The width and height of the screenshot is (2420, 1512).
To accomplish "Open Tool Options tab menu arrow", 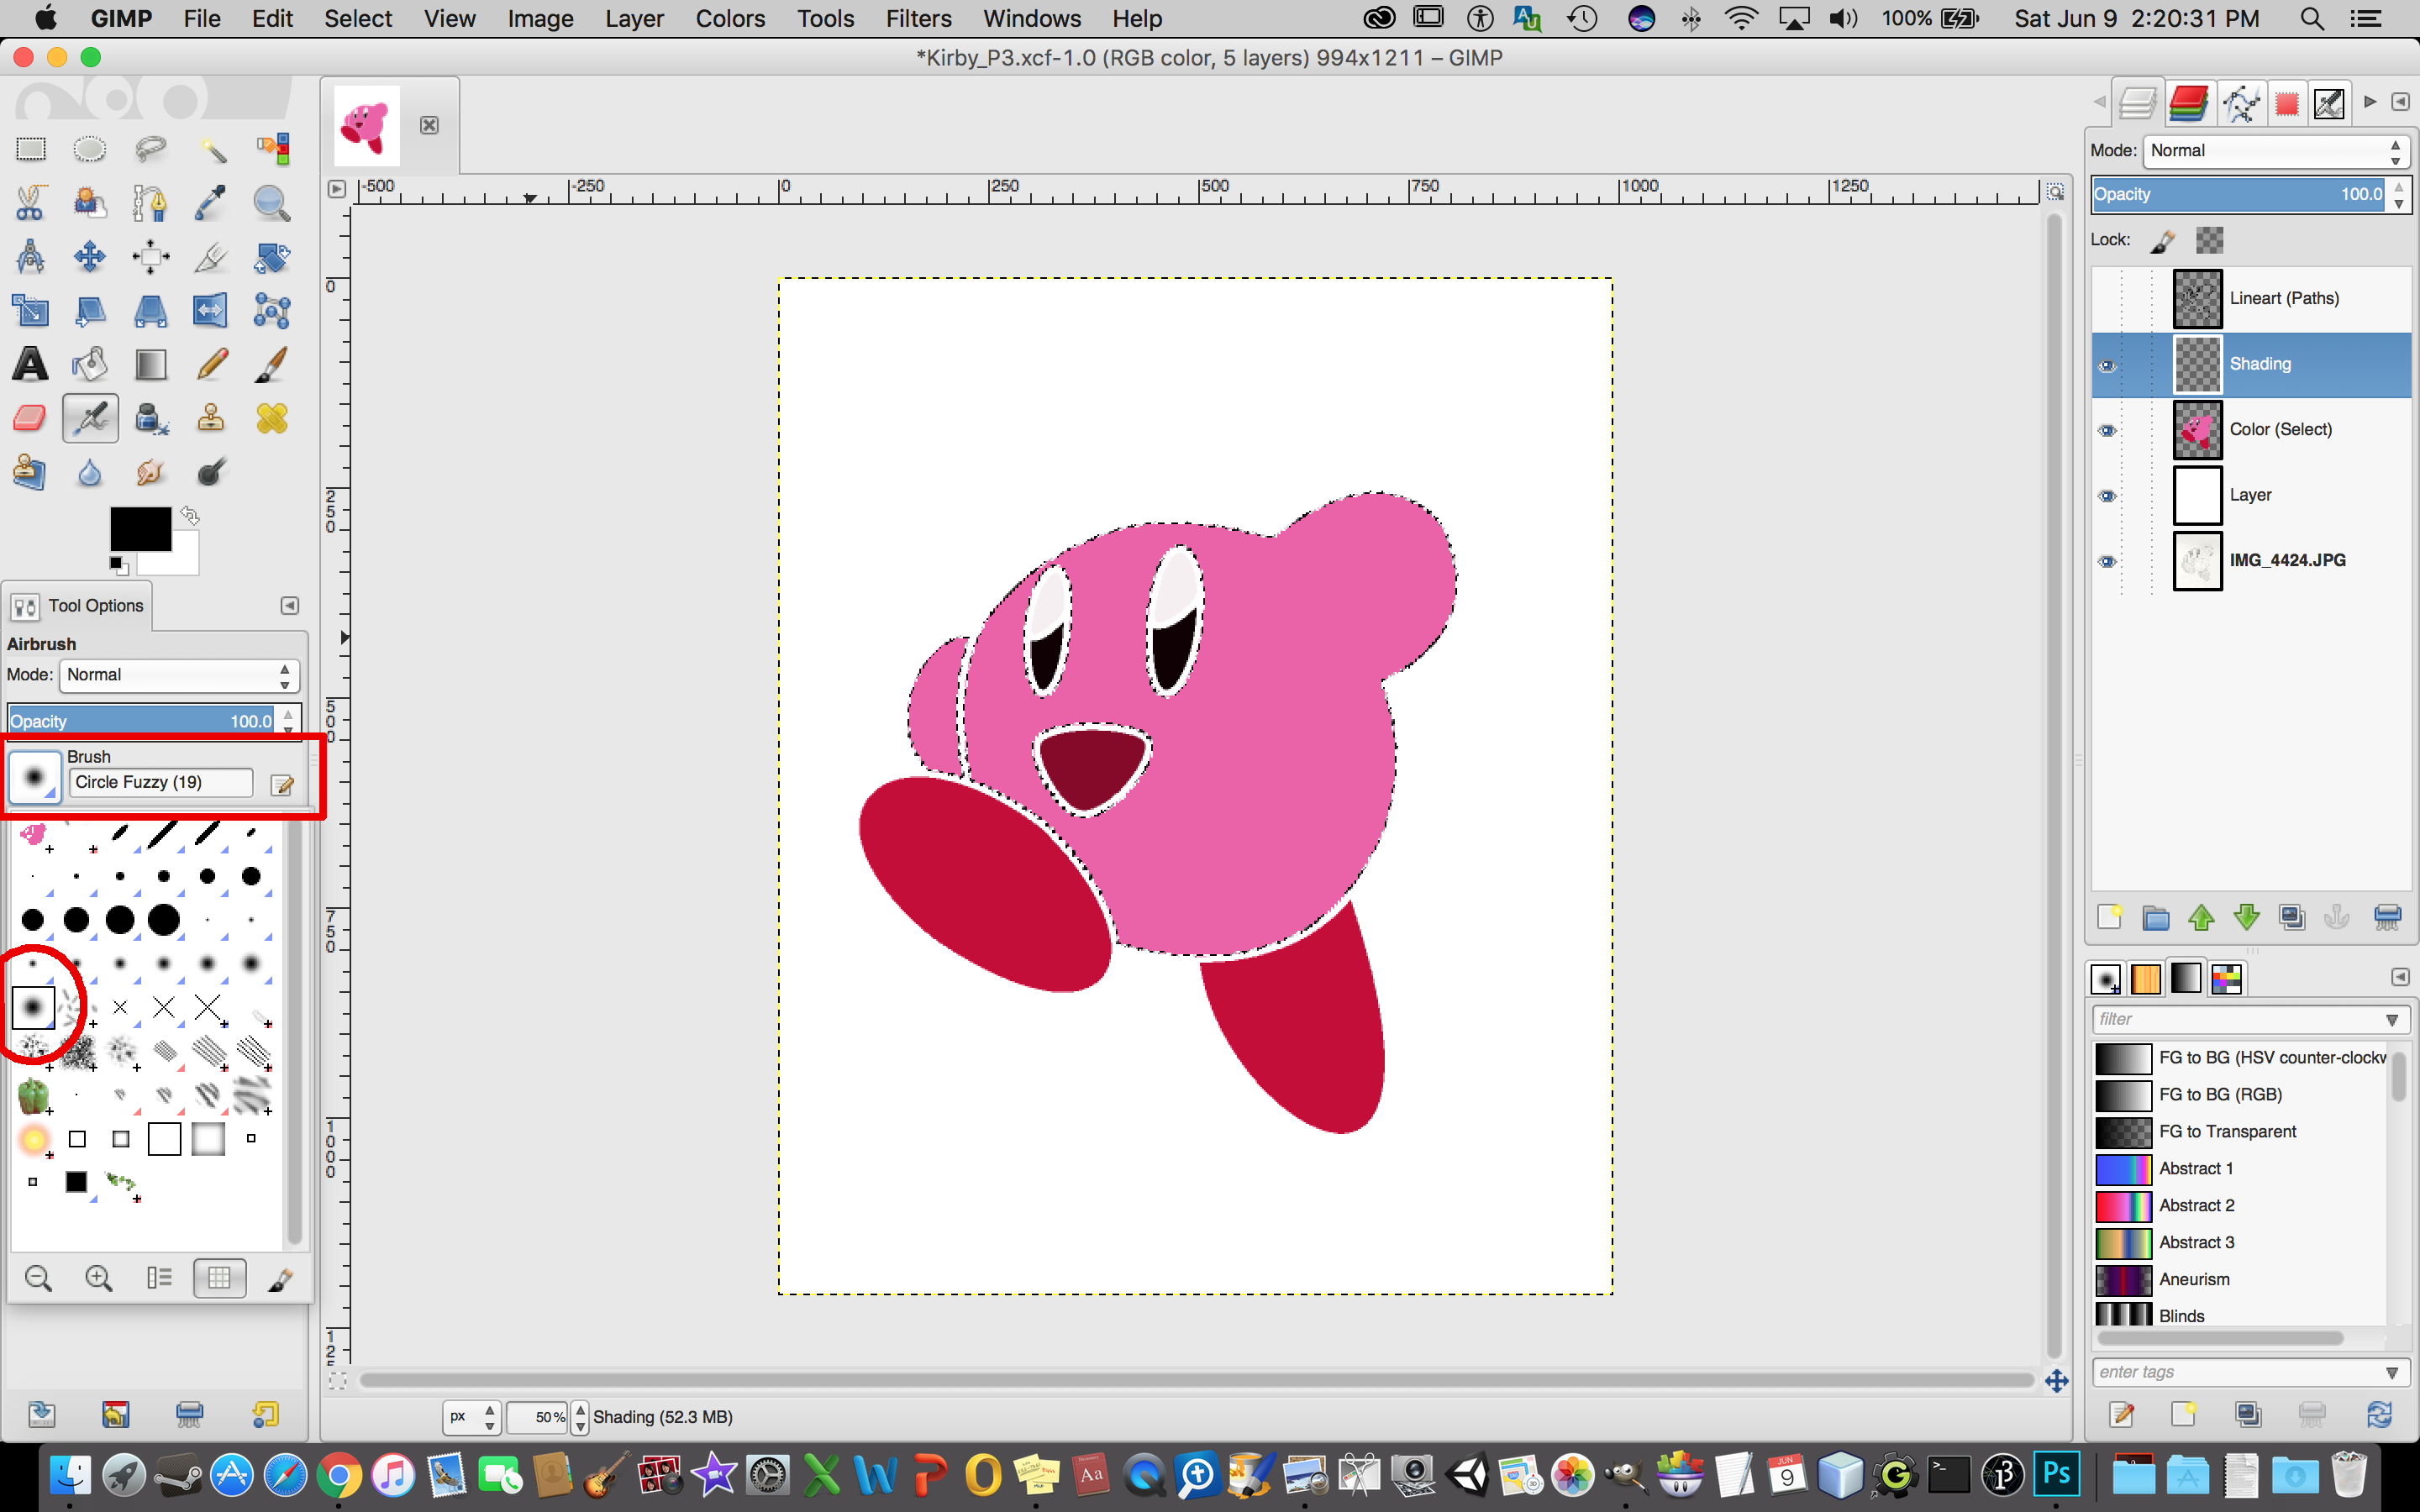I will point(289,606).
